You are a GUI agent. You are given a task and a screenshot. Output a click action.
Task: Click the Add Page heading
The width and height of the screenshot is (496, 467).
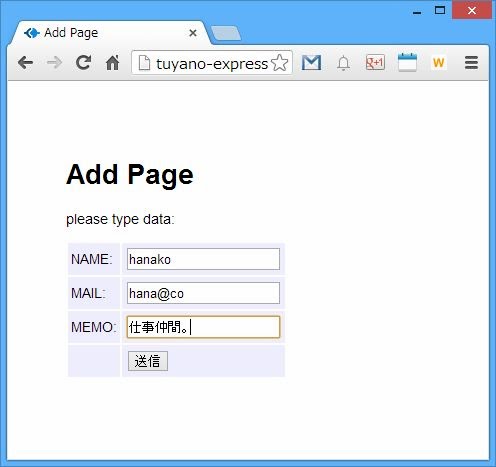coord(130,175)
